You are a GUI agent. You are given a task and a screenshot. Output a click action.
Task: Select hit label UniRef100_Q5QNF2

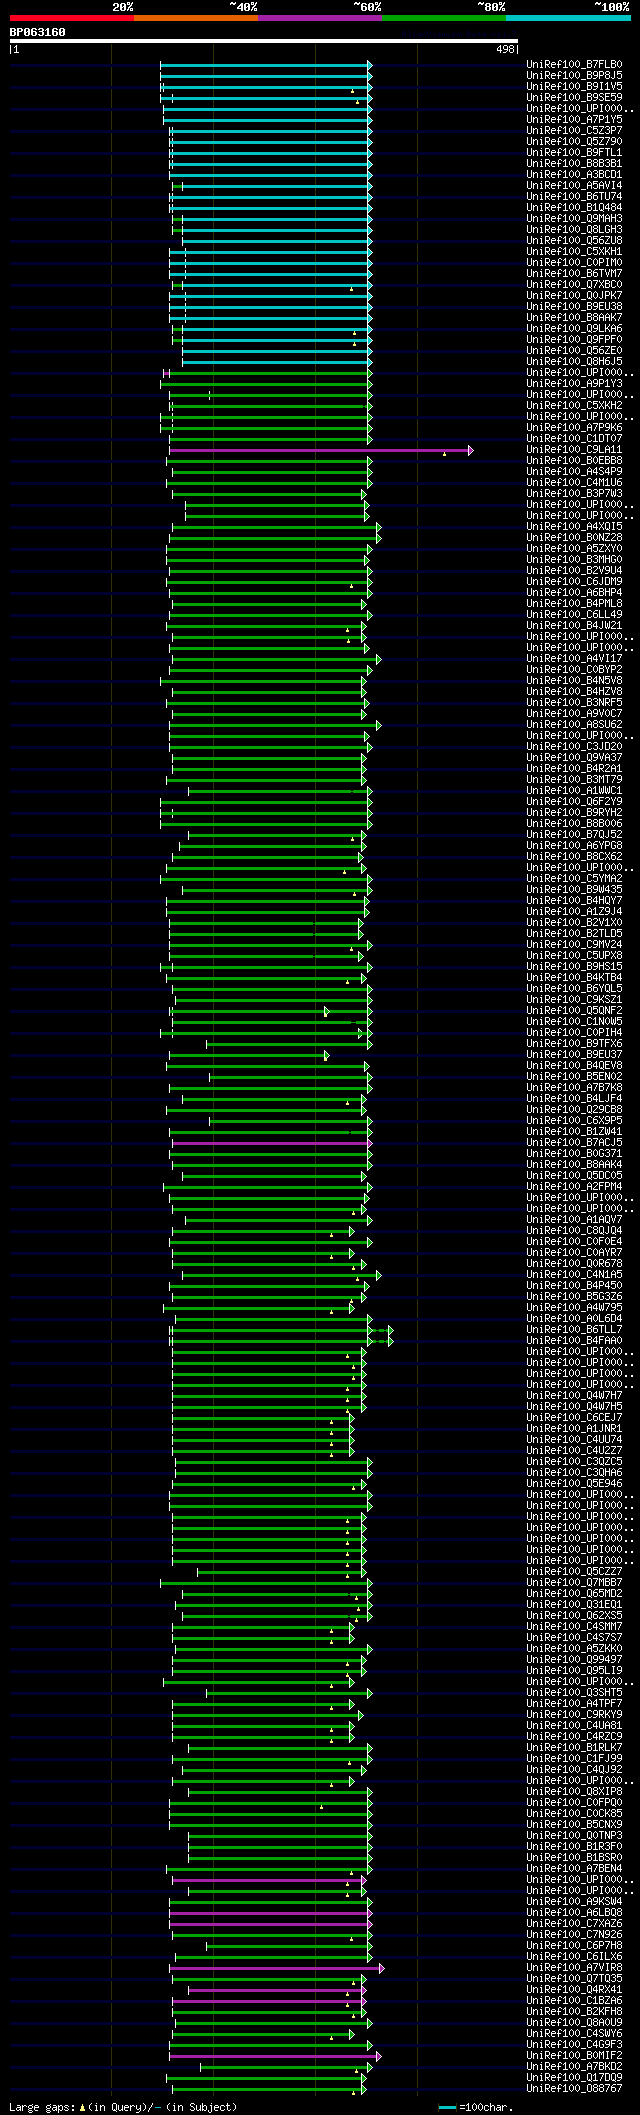click(x=574, y=1011)
